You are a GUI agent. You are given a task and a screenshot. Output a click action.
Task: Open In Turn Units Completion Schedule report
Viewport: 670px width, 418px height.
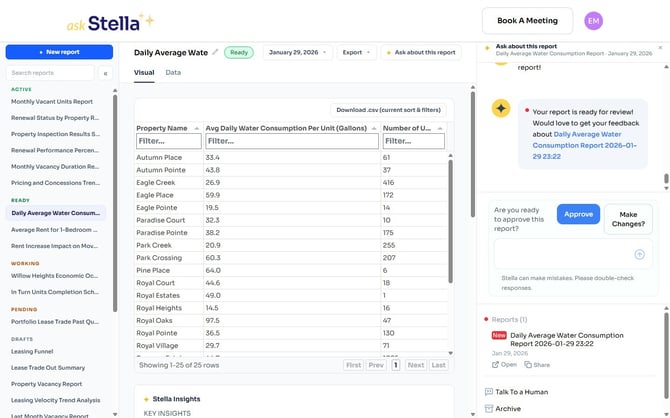click(55, 292)
